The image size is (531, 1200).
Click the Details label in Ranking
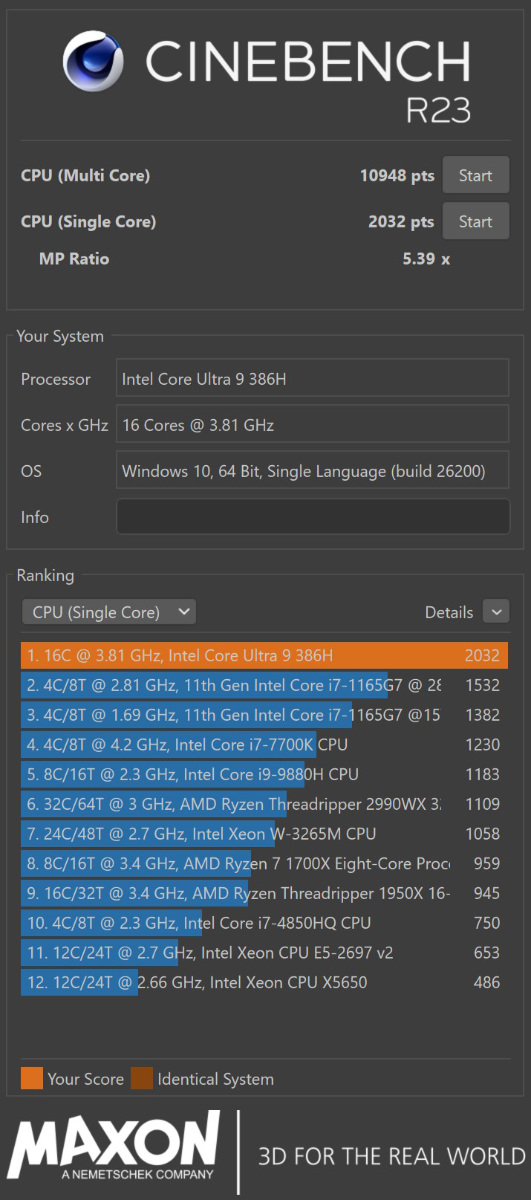pos(449,612)
